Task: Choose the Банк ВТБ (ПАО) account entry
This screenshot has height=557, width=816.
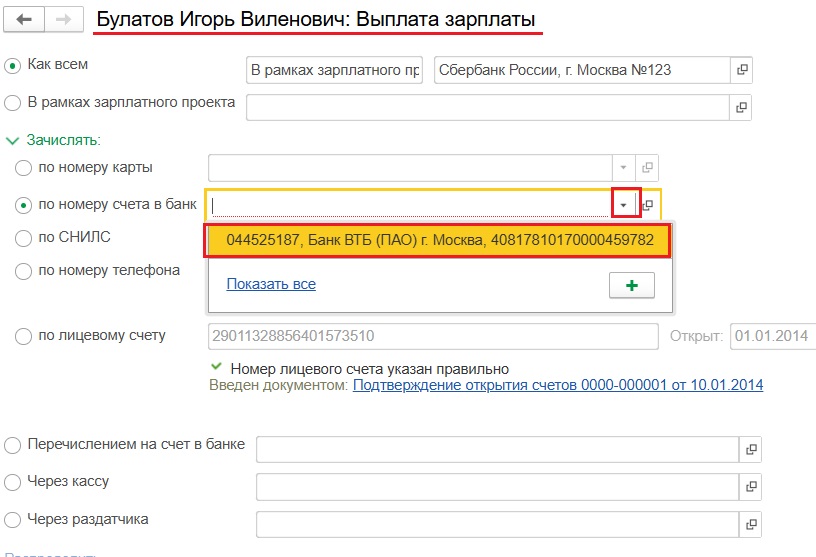Action: tap(439, 241)
